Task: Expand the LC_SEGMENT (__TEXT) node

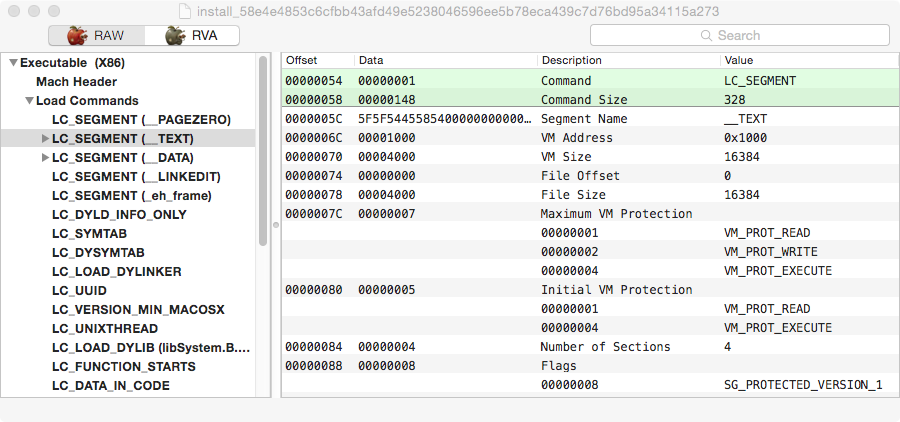Action: (45, 139)
